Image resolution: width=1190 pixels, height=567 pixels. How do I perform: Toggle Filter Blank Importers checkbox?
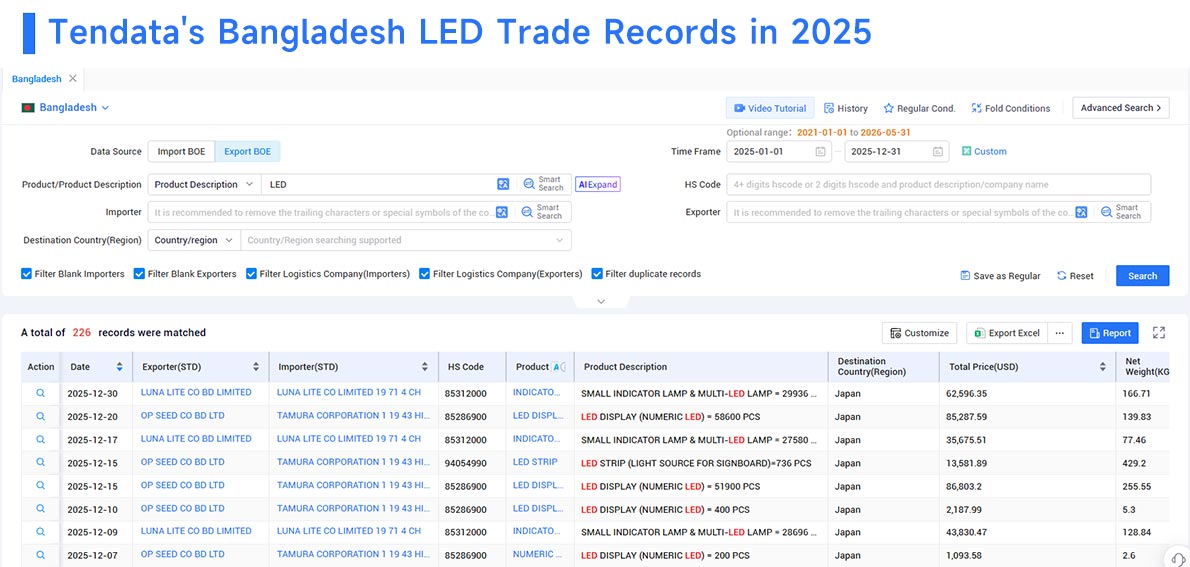[27, 274]
